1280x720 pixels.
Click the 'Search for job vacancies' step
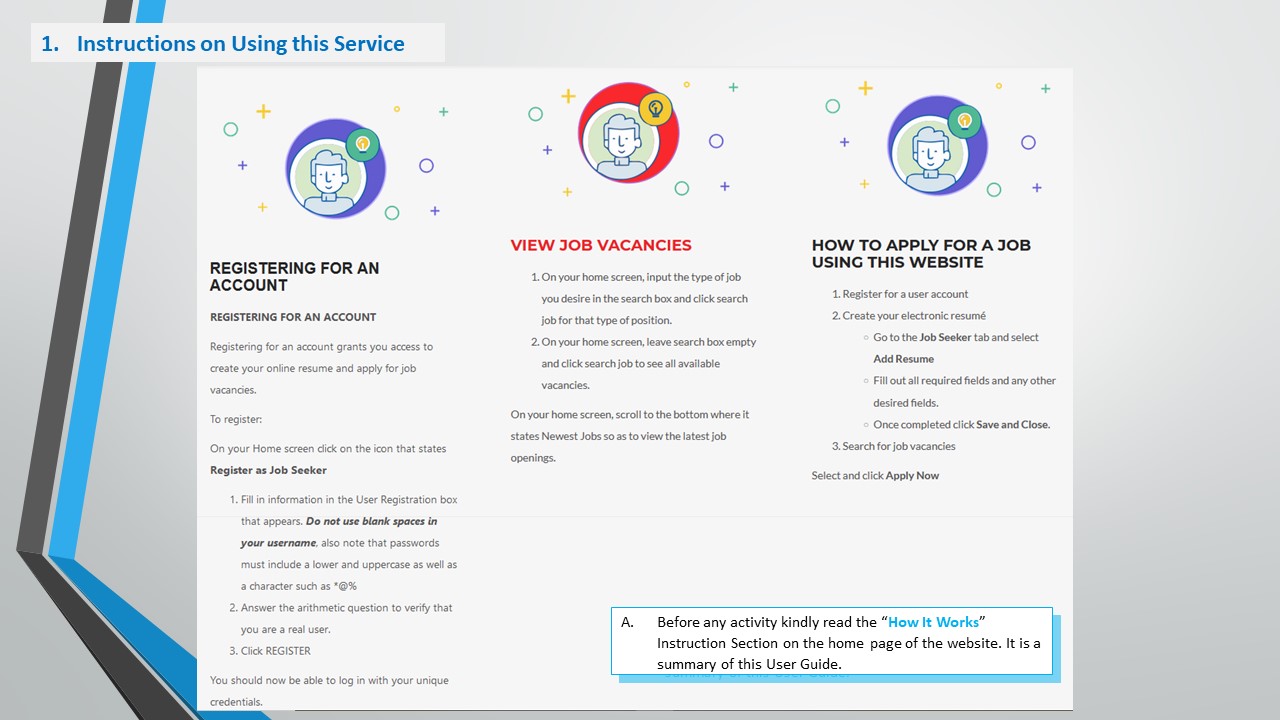[x=898, y=446]
